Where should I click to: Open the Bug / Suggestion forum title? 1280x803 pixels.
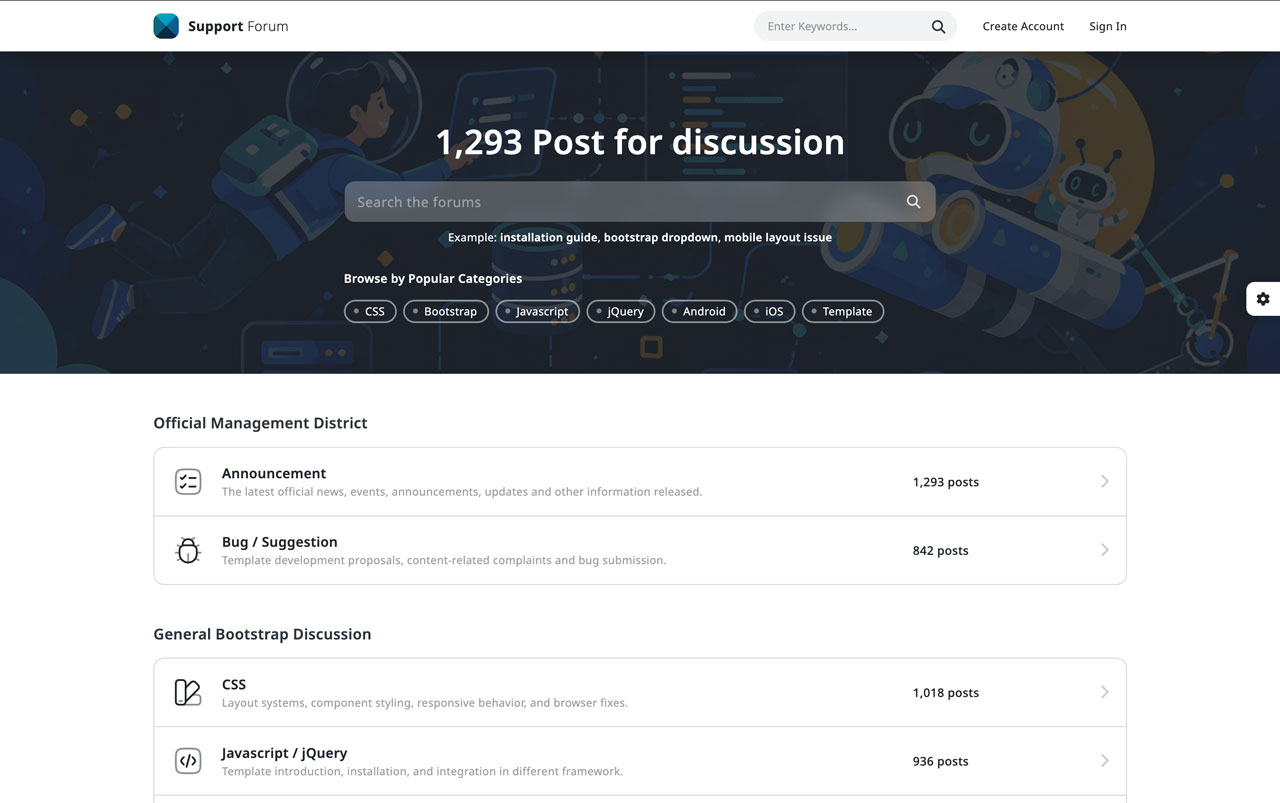pyautogui.click(x=280, y=542)
